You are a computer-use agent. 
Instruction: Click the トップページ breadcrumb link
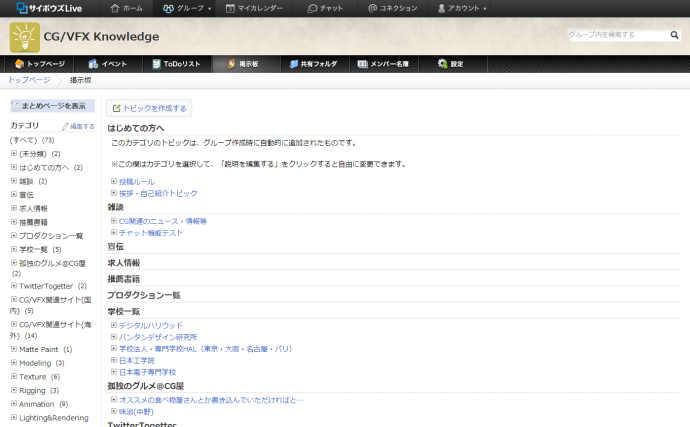(x=29, y=80)
